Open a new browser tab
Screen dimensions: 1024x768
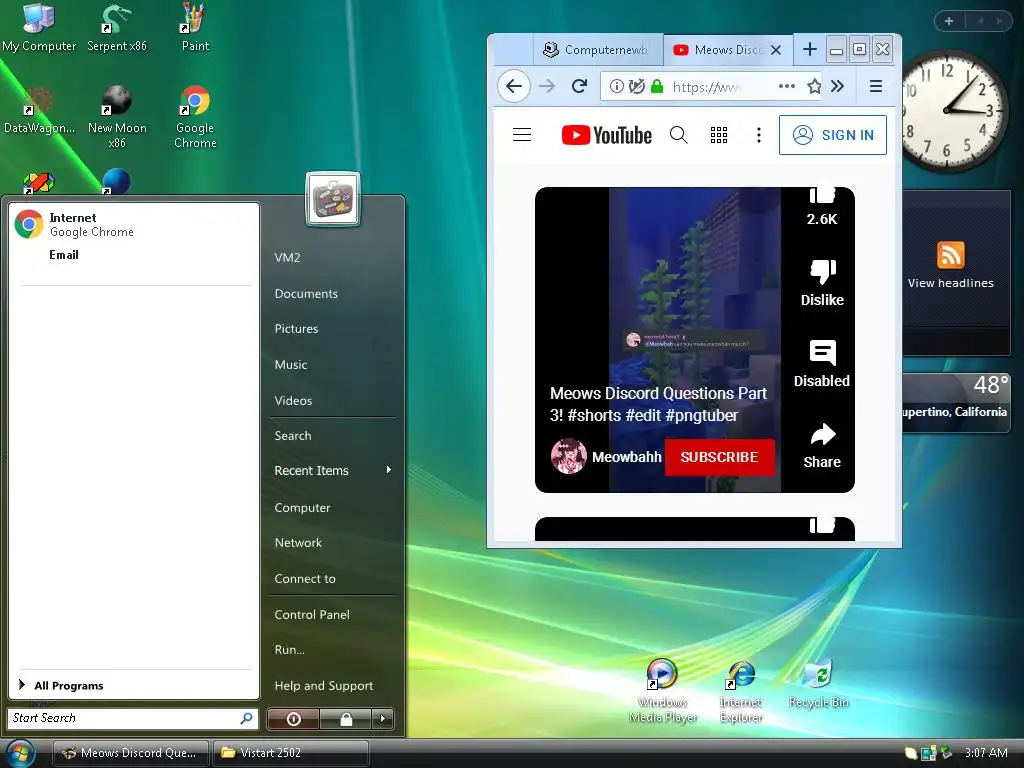[809, 49]
